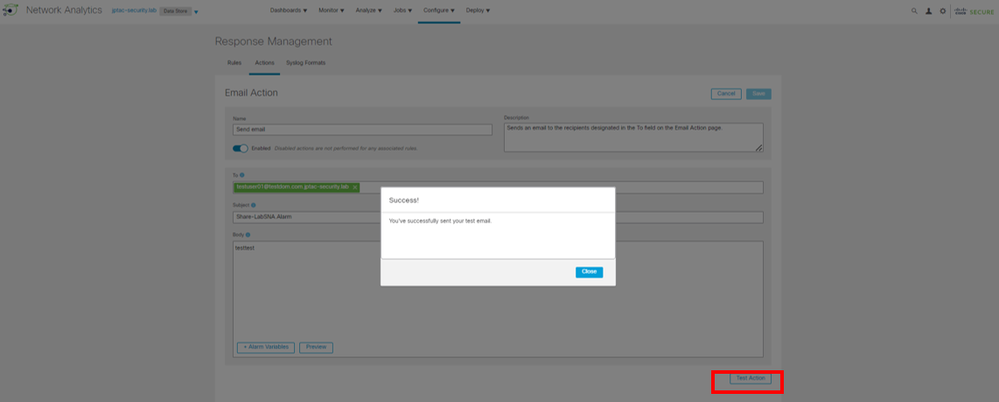Expand the Analyze menu
This screenshot has height=402, width=999.
369,11
